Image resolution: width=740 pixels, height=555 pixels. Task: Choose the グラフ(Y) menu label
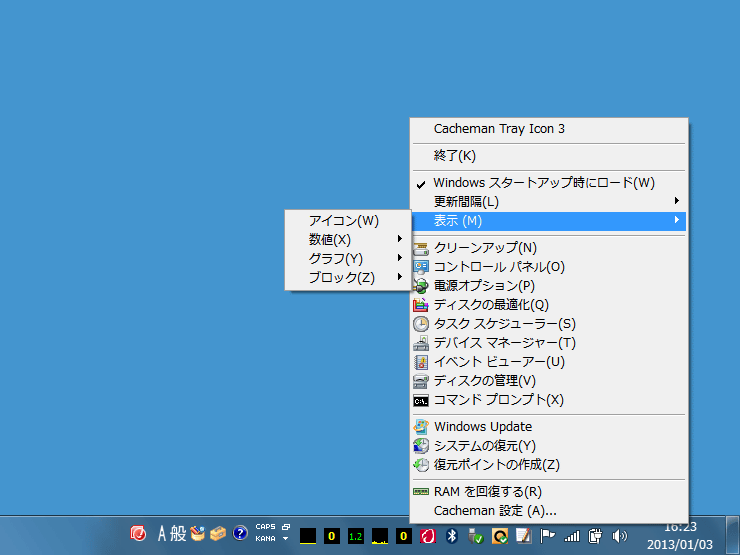[x=336, y=259]
